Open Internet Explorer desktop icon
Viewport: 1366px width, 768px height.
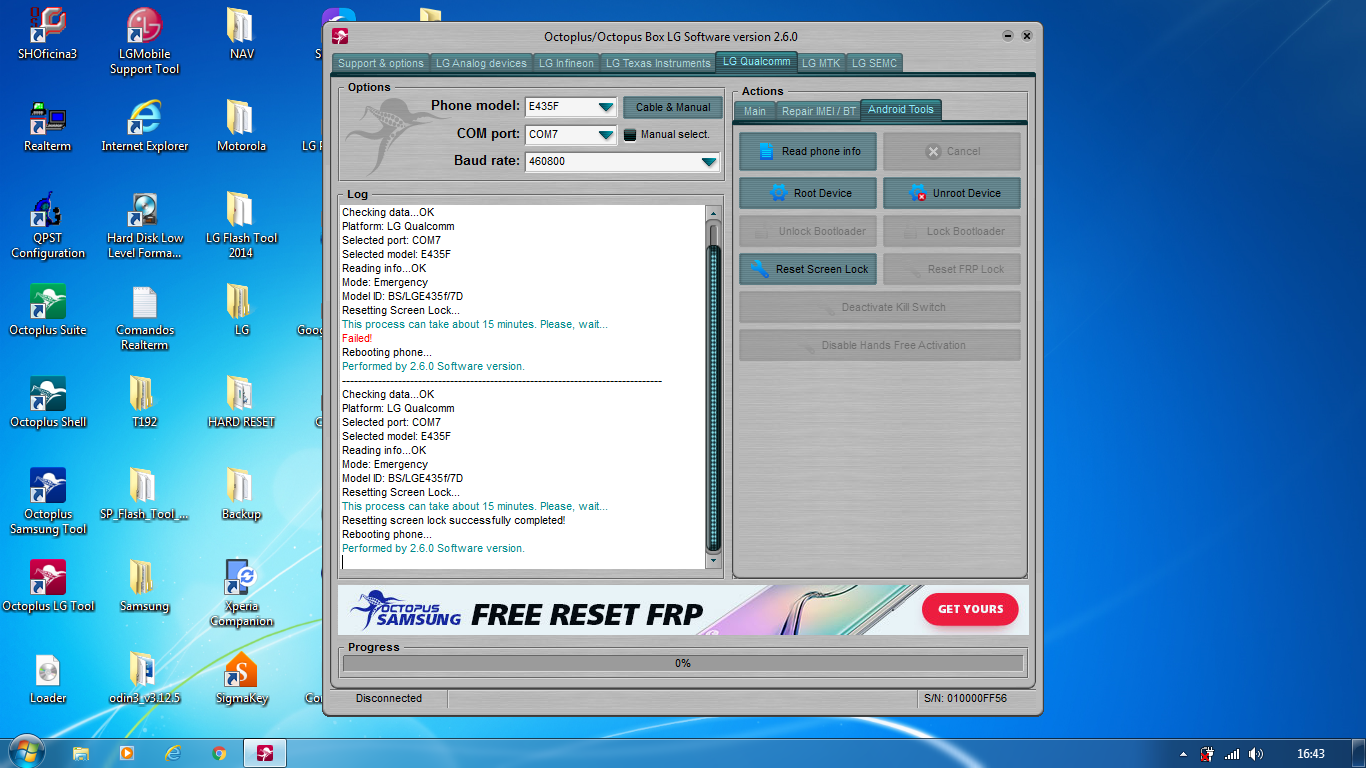pos(145,125)
